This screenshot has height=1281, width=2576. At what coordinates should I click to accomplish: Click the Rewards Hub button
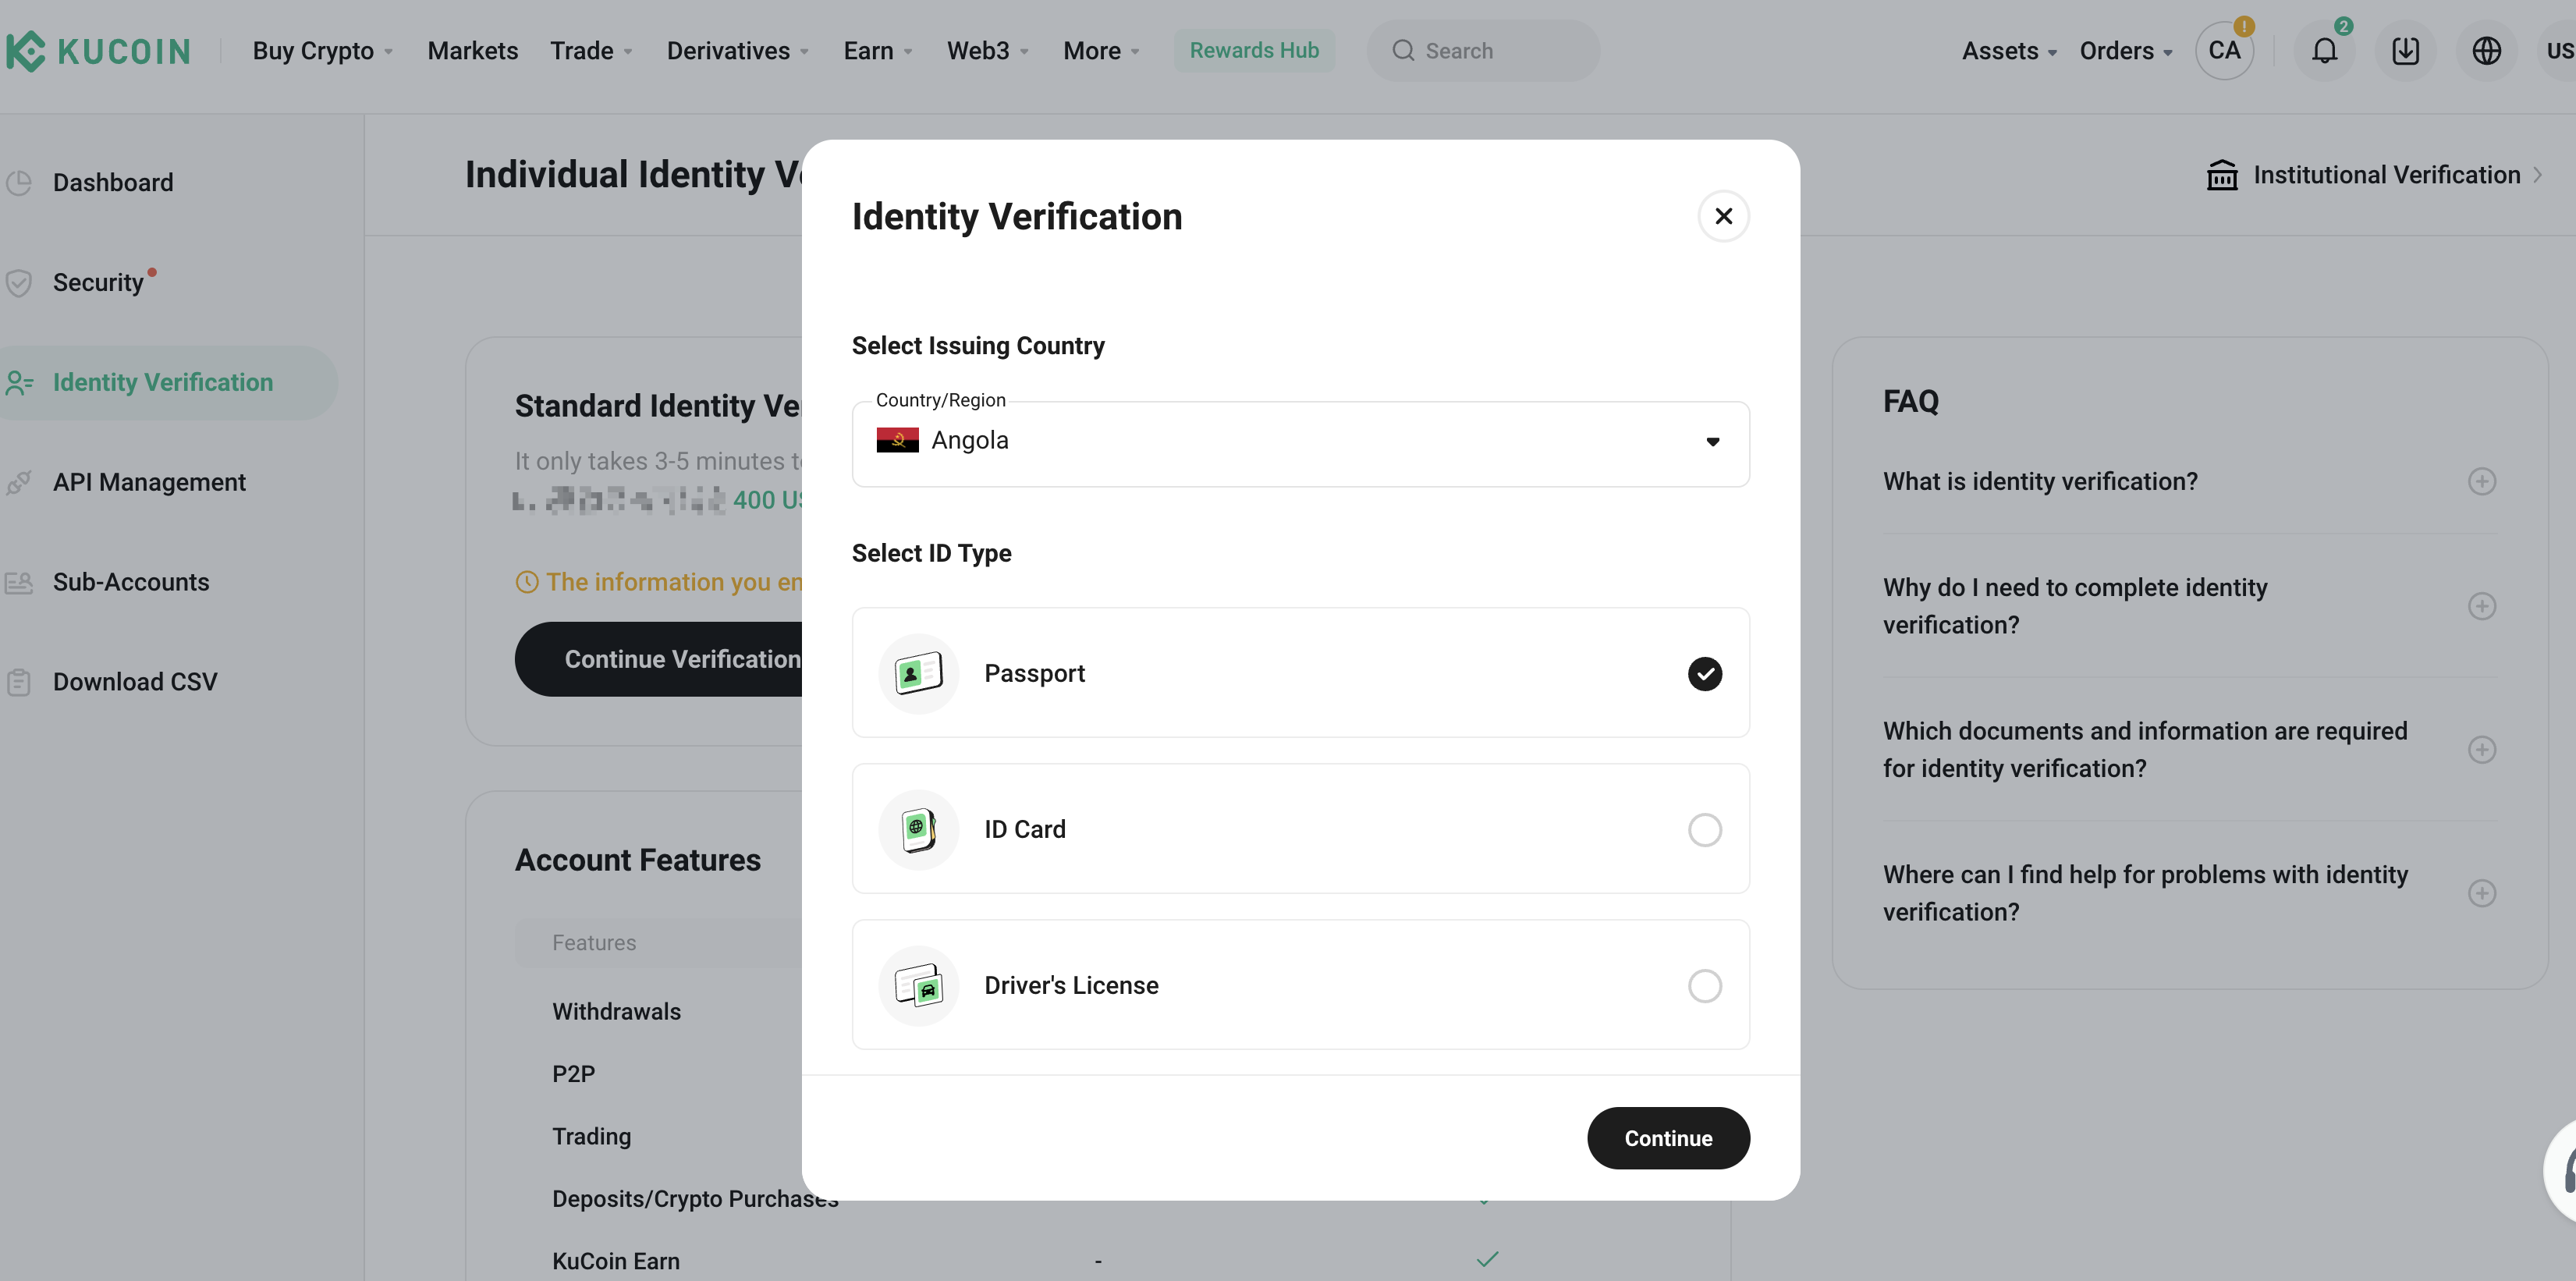point(1254,51)
